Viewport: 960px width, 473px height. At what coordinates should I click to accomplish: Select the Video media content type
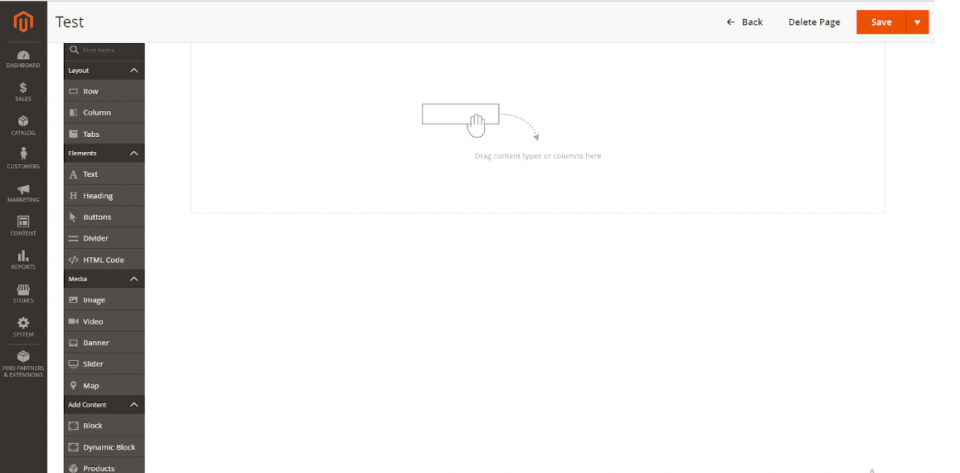(x=104, y=321)
